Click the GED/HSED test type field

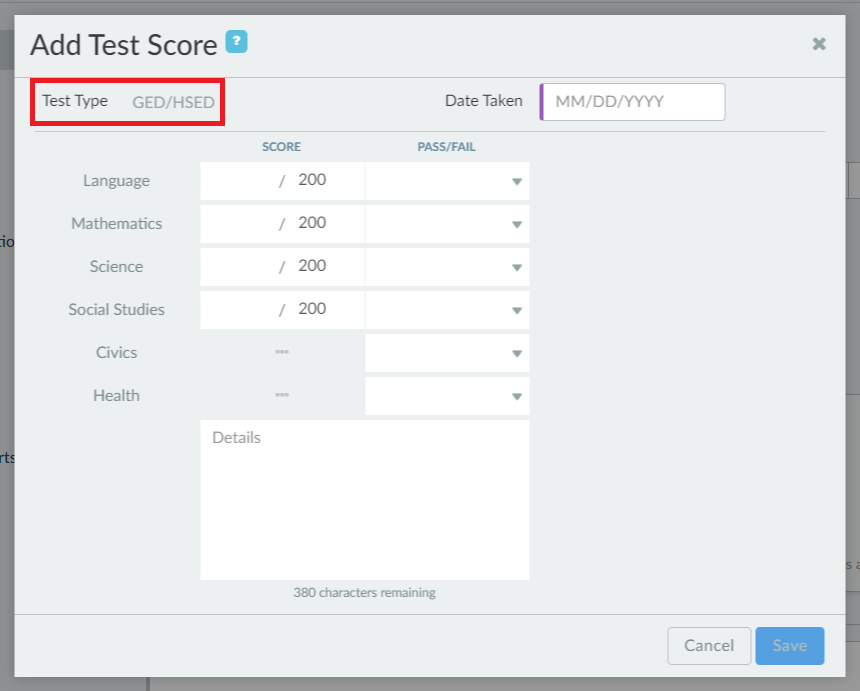[x=173, y=102]
